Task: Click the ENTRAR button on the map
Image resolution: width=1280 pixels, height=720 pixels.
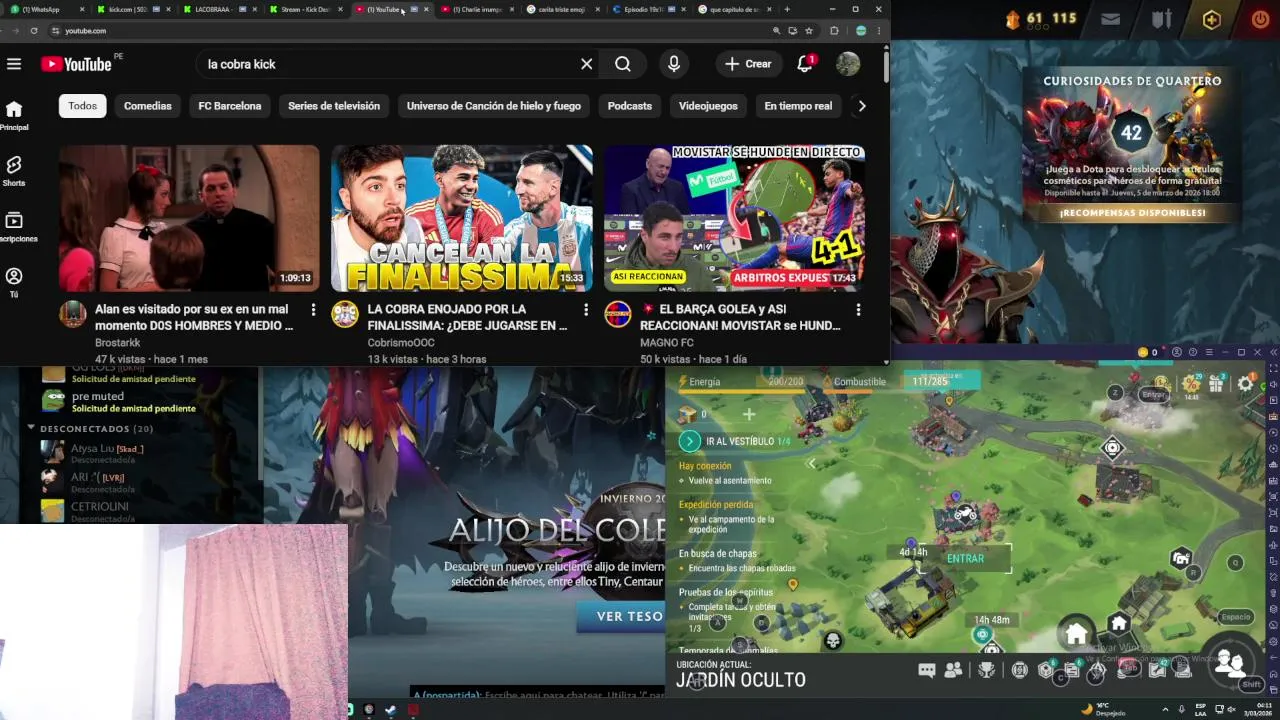Action: coord(965,559)
